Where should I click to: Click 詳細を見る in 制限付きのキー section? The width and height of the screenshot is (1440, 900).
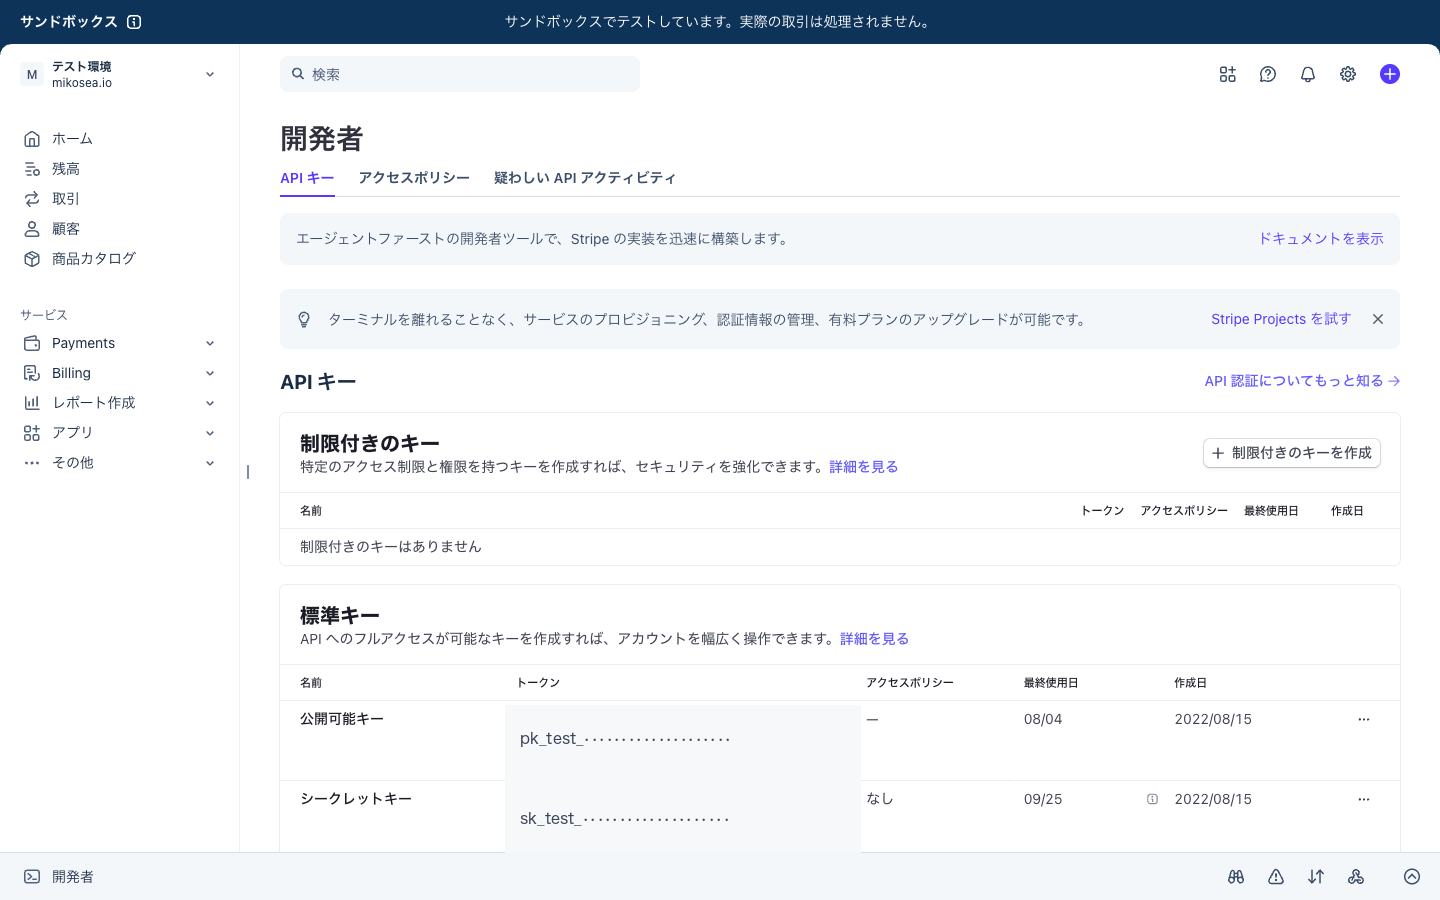coord(864,467)
